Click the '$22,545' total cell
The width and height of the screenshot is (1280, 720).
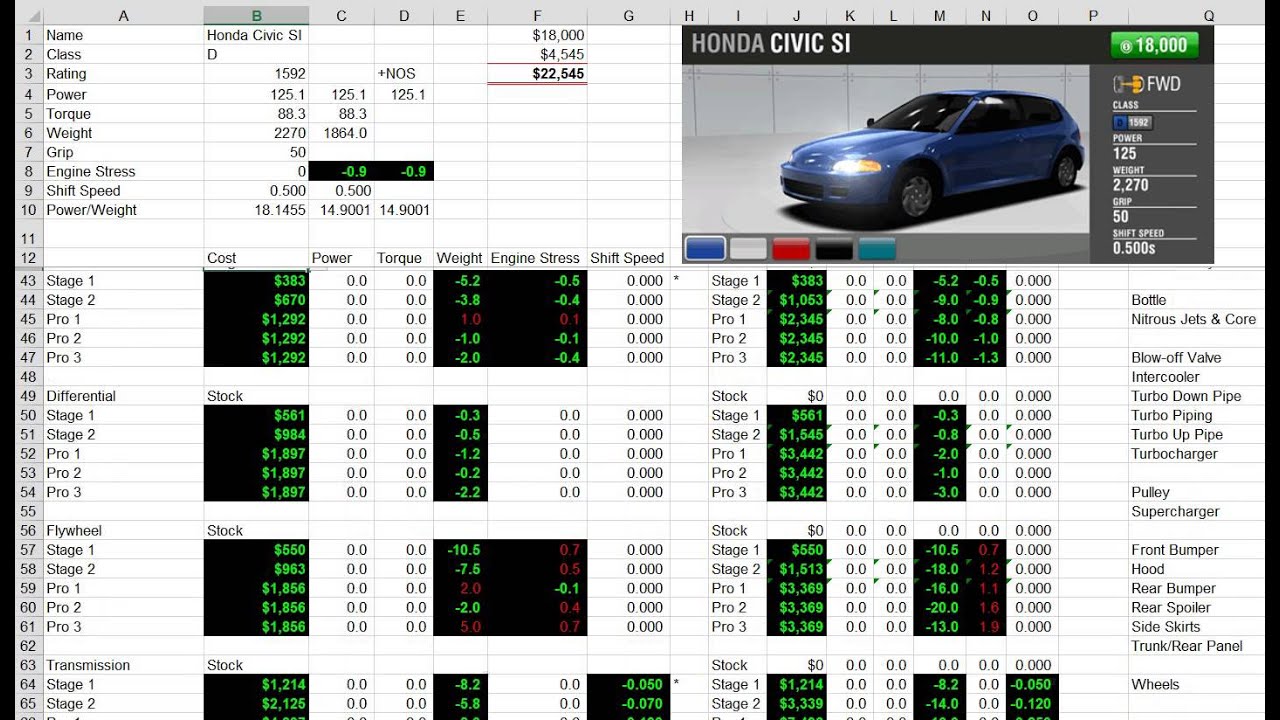pyautogui.click(x=537, y=74)
